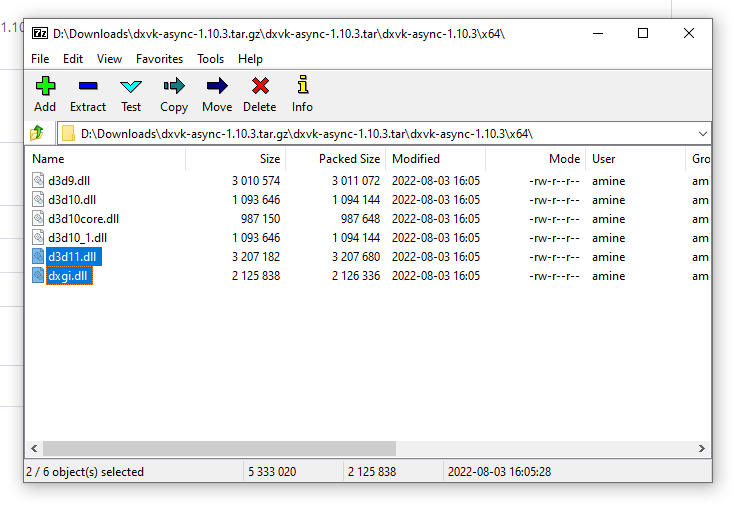Click the horizontal scrollbar thumb
This screenshot has height=508, width=735.
tap(215, 449)
